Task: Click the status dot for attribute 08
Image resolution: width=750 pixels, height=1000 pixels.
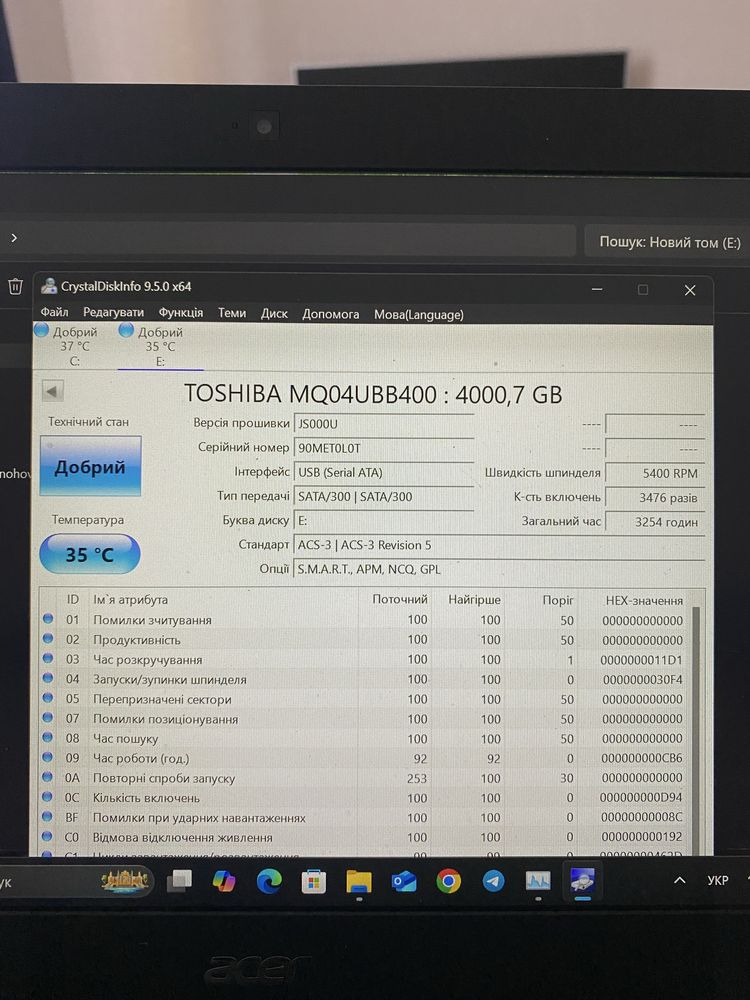Action: point(48,737)
